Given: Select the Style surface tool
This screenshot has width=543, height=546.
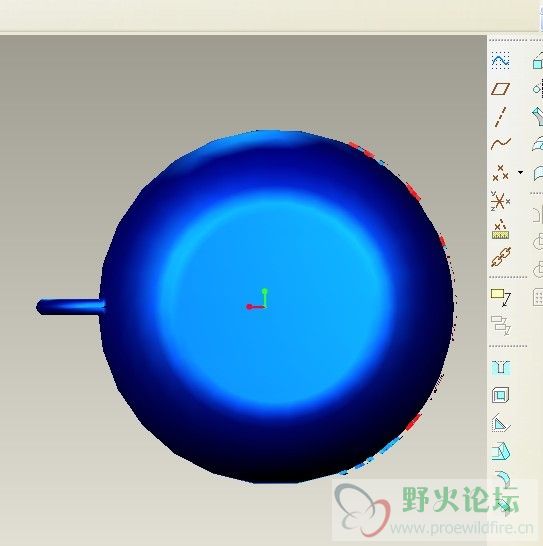Looking at the screenshot, I should tap(538, 173).
